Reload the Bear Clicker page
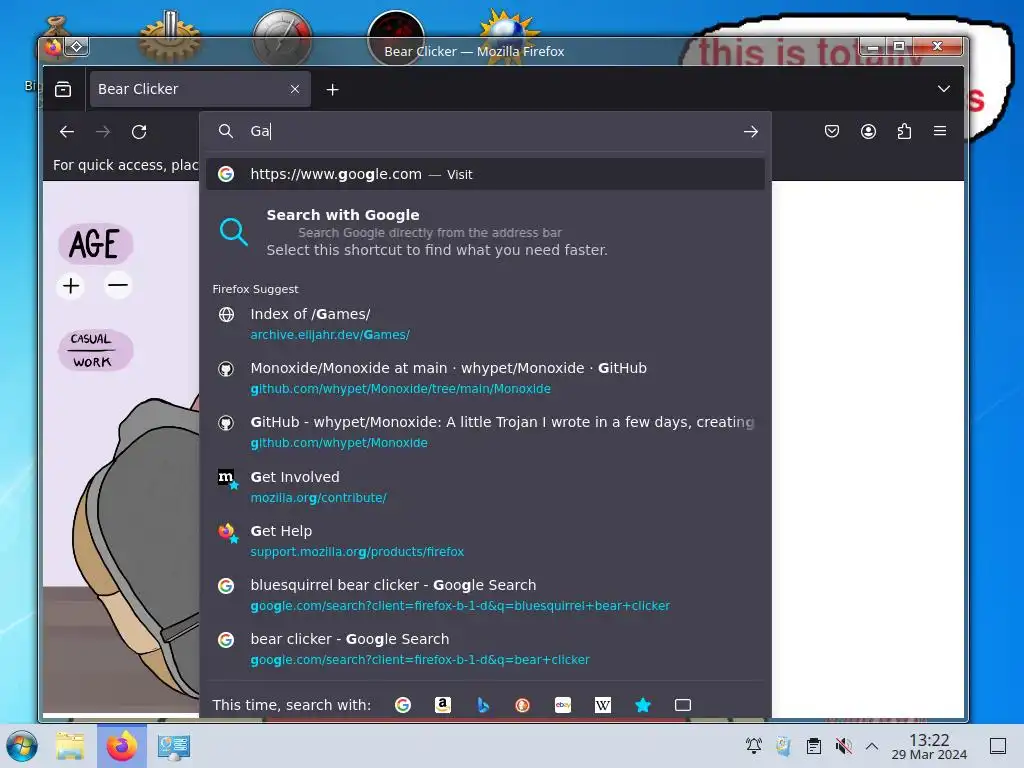This screenshot has width=1024, height=768. 139,131
